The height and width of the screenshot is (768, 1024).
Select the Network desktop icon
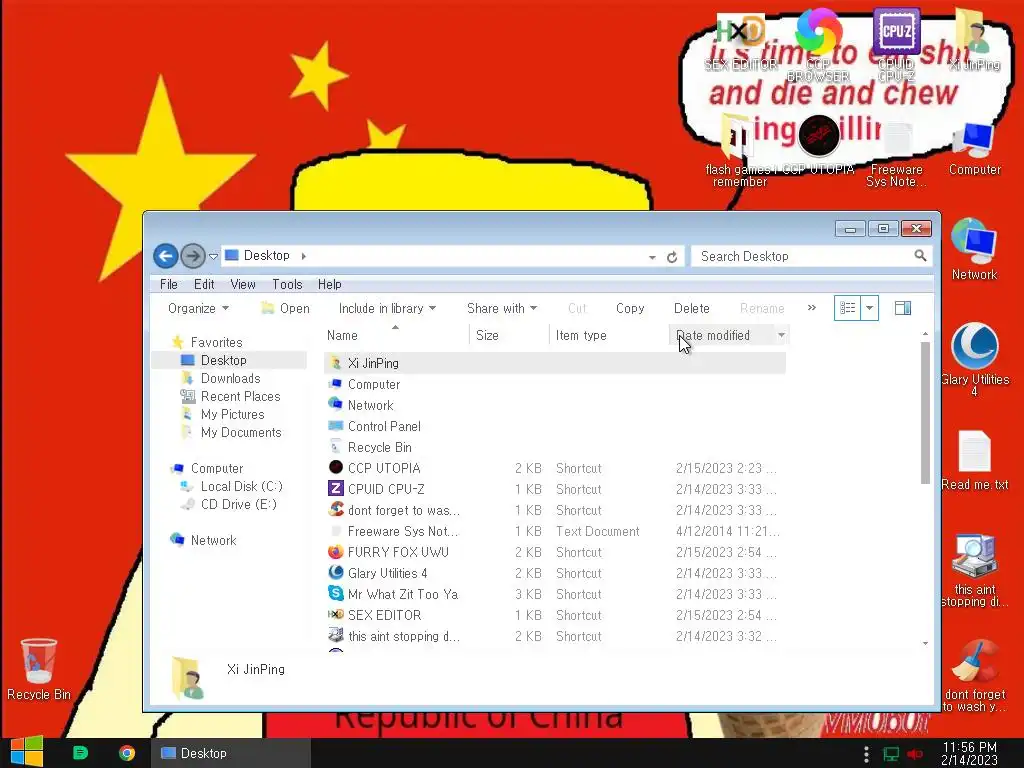[974, 249]
